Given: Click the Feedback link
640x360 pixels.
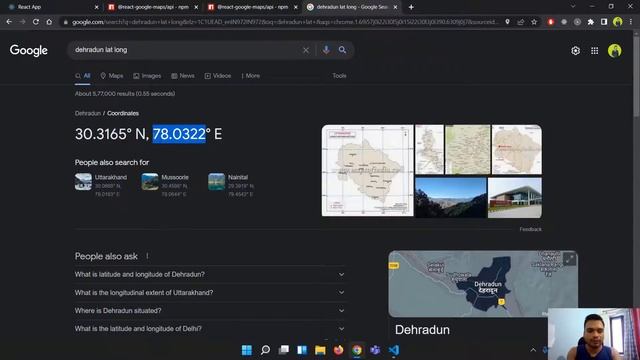Looking at the screenshot, I should (530, 229).
